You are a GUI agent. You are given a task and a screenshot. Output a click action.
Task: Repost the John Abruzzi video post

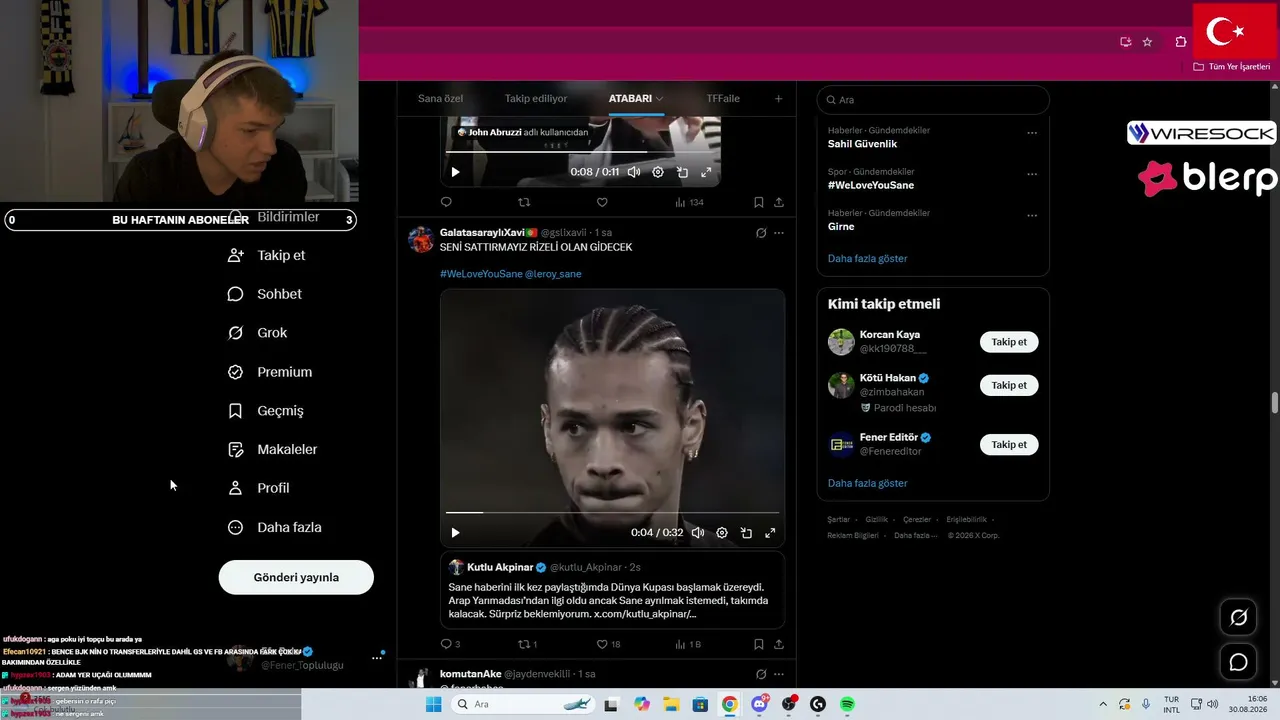(x=523, y=202)
